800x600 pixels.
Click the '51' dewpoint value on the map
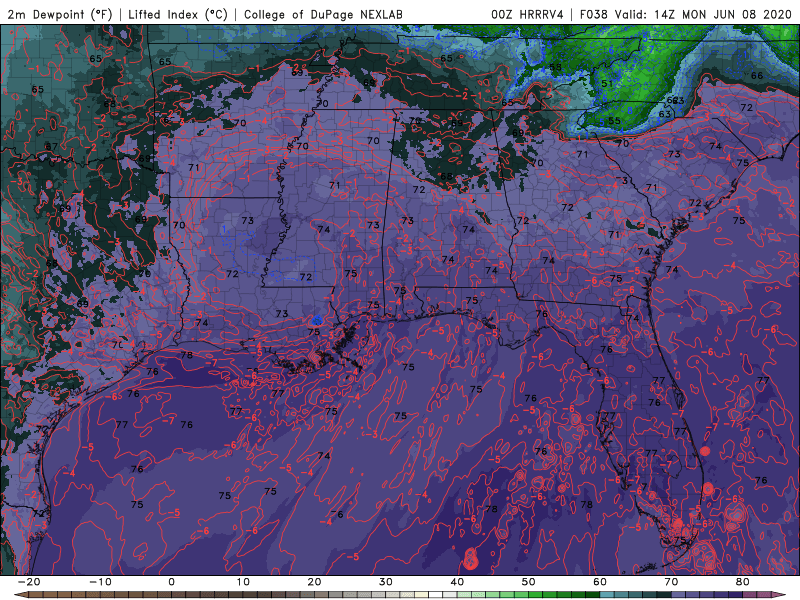[607, 84]
